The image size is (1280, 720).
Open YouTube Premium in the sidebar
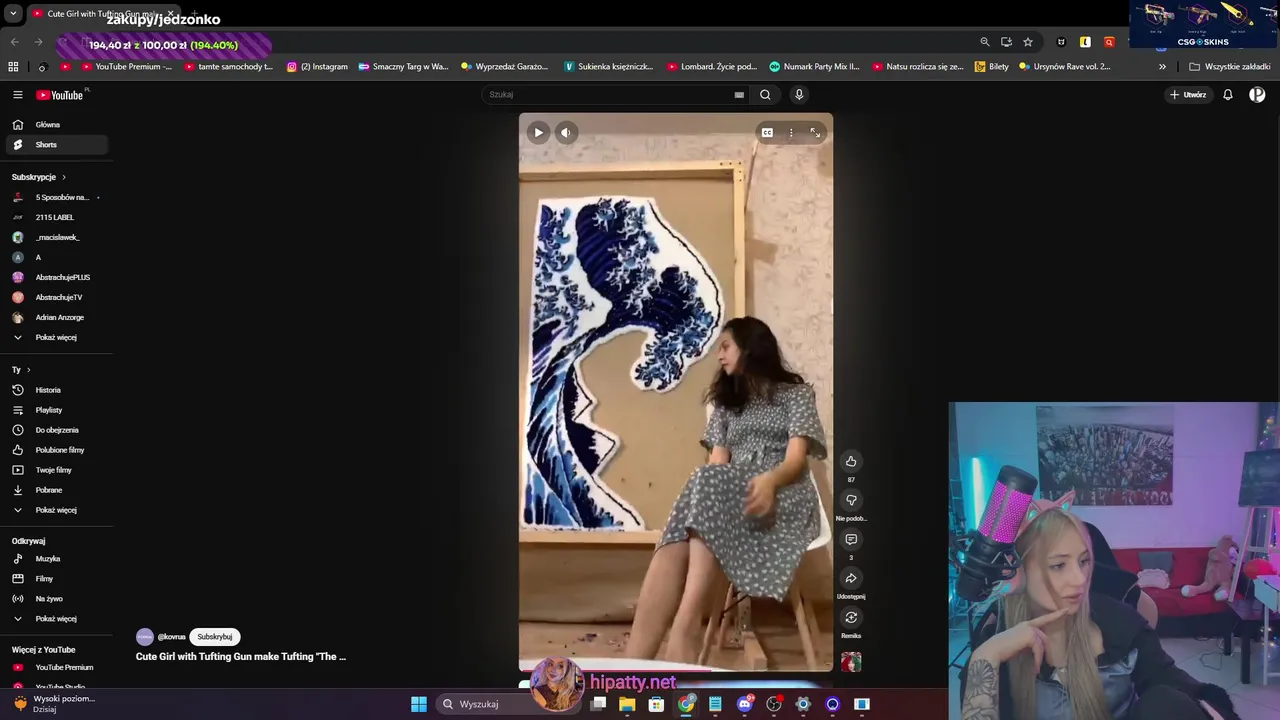tap(57, 667)
